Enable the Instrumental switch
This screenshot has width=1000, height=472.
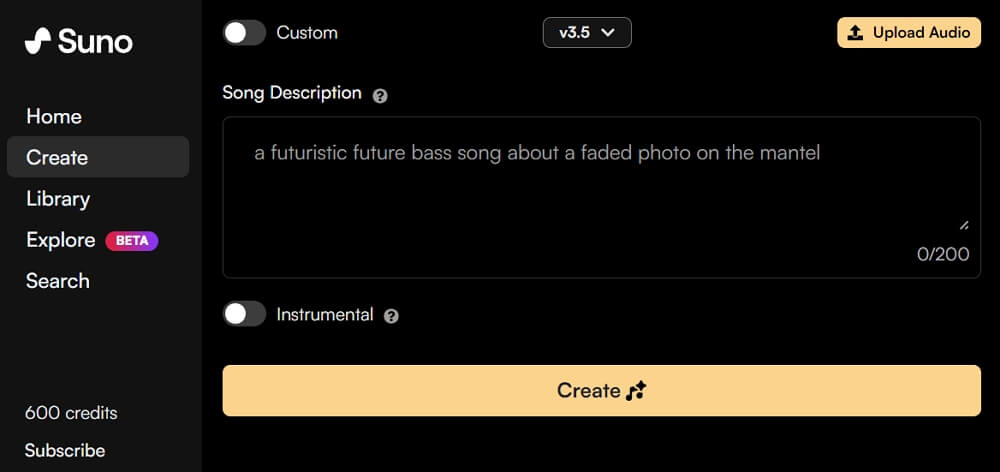tap(244, 314)
